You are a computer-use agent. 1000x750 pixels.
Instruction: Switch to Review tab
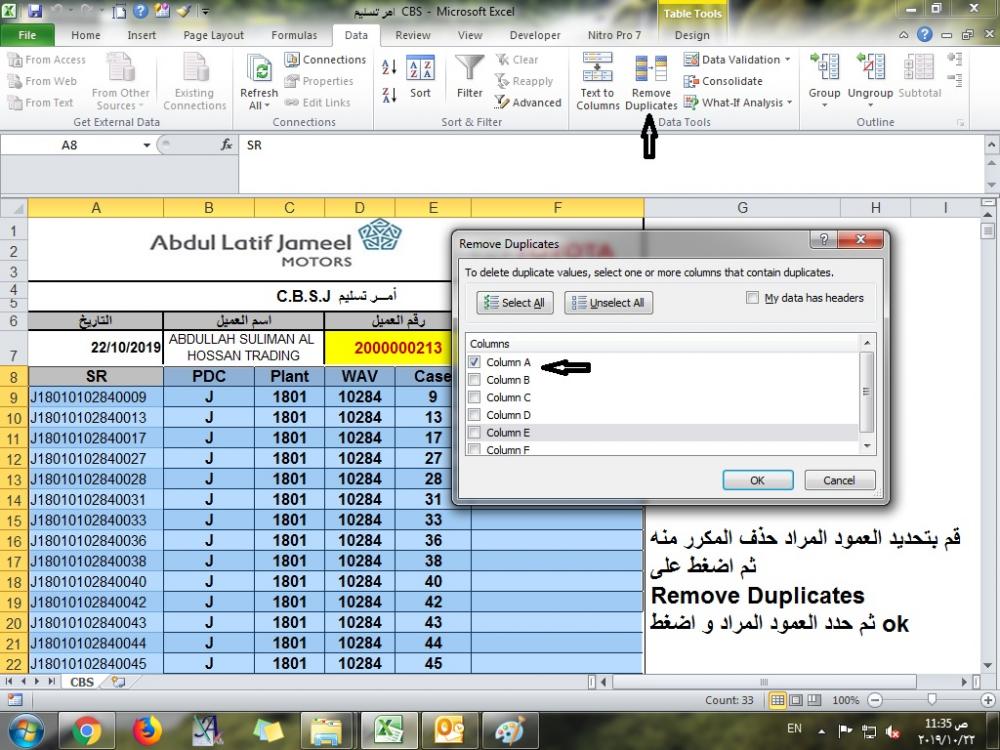413,35
